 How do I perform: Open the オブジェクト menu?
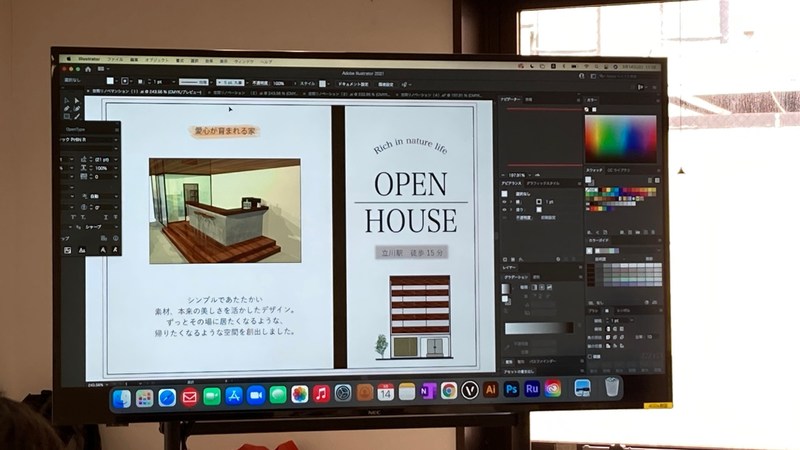[x=156, y=60]
